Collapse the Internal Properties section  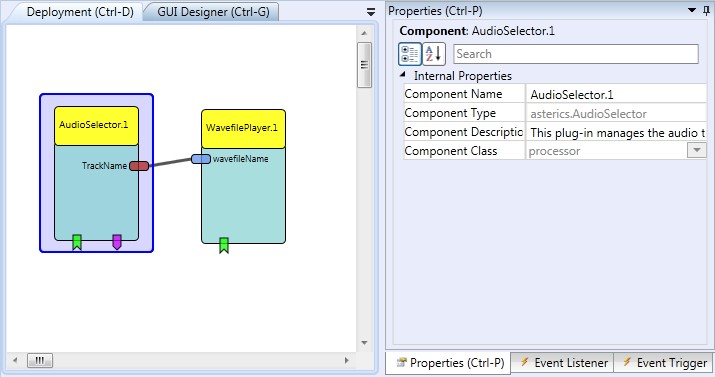click(403, 74)
